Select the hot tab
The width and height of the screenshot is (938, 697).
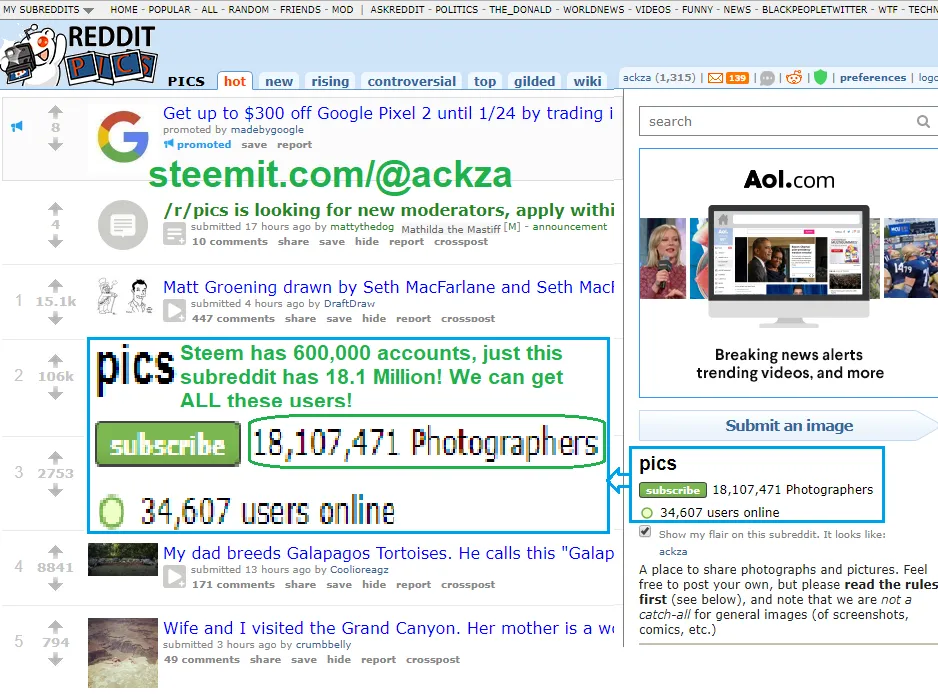234,81
